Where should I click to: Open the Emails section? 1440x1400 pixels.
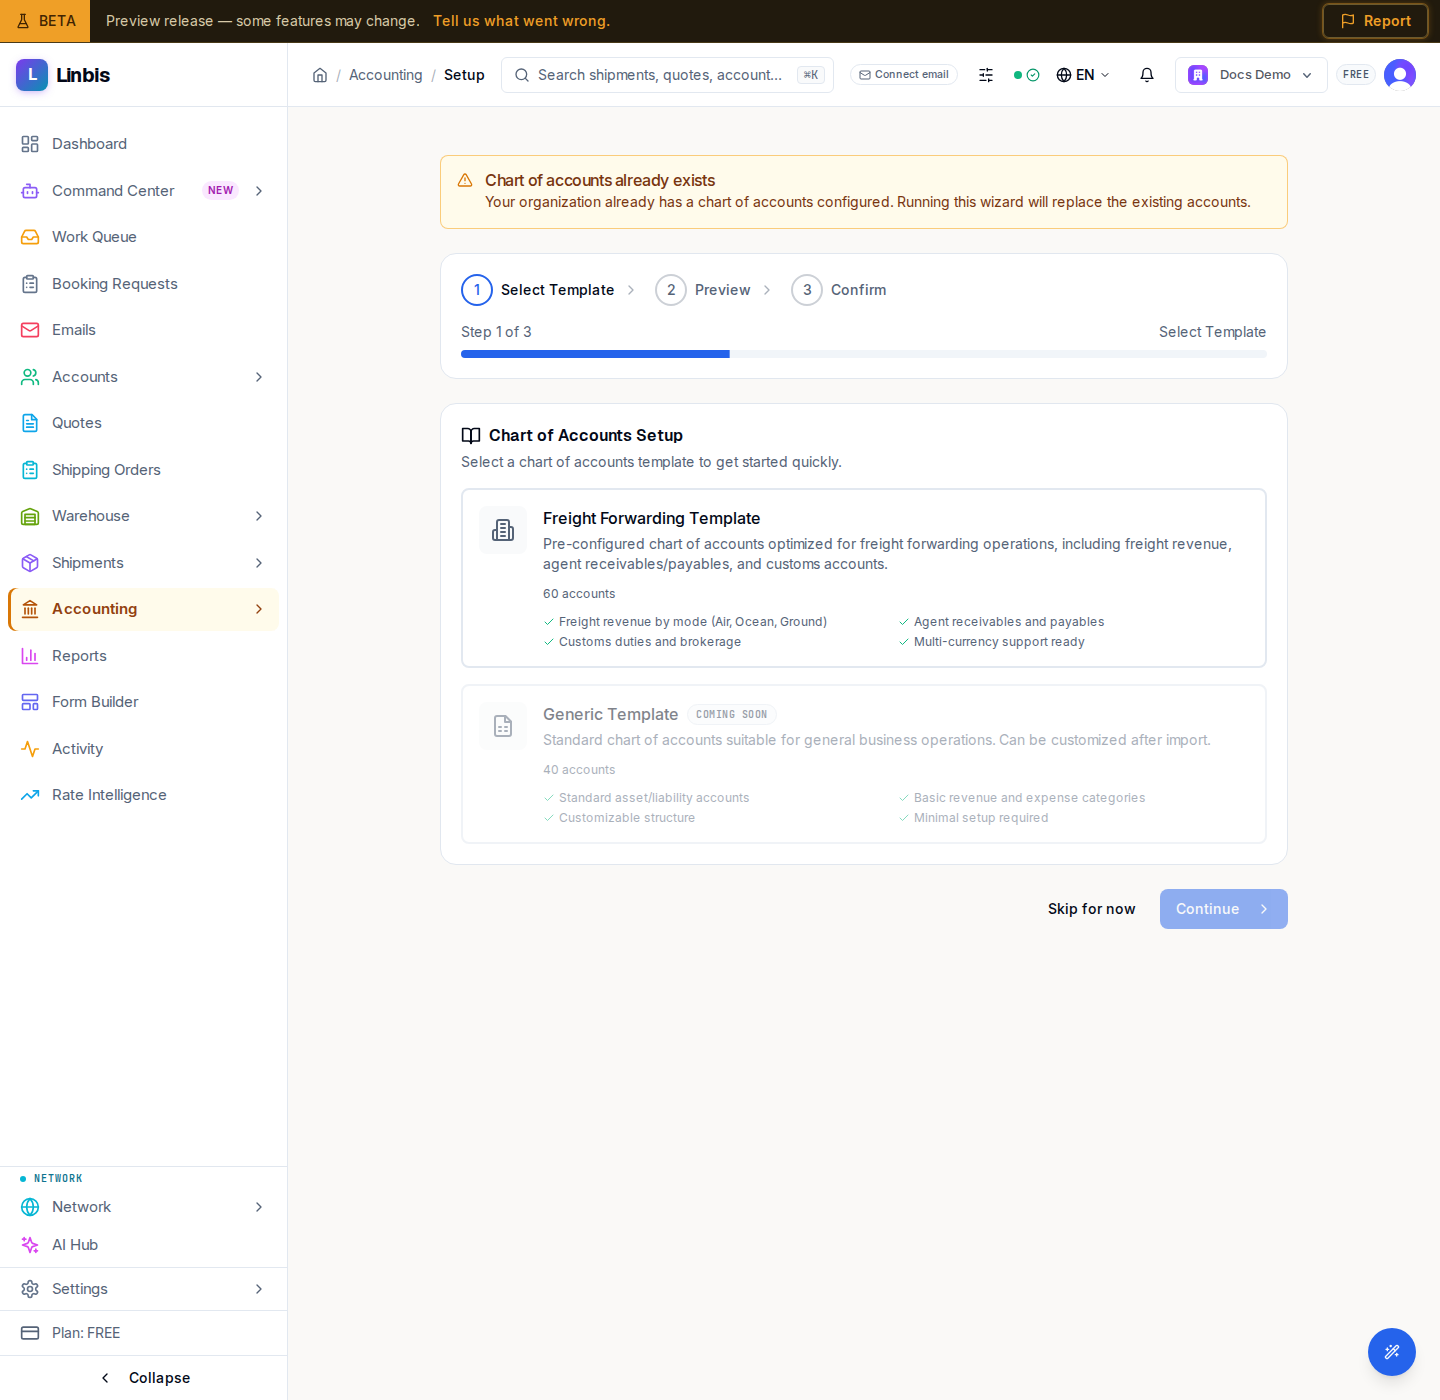click(143, 330)
